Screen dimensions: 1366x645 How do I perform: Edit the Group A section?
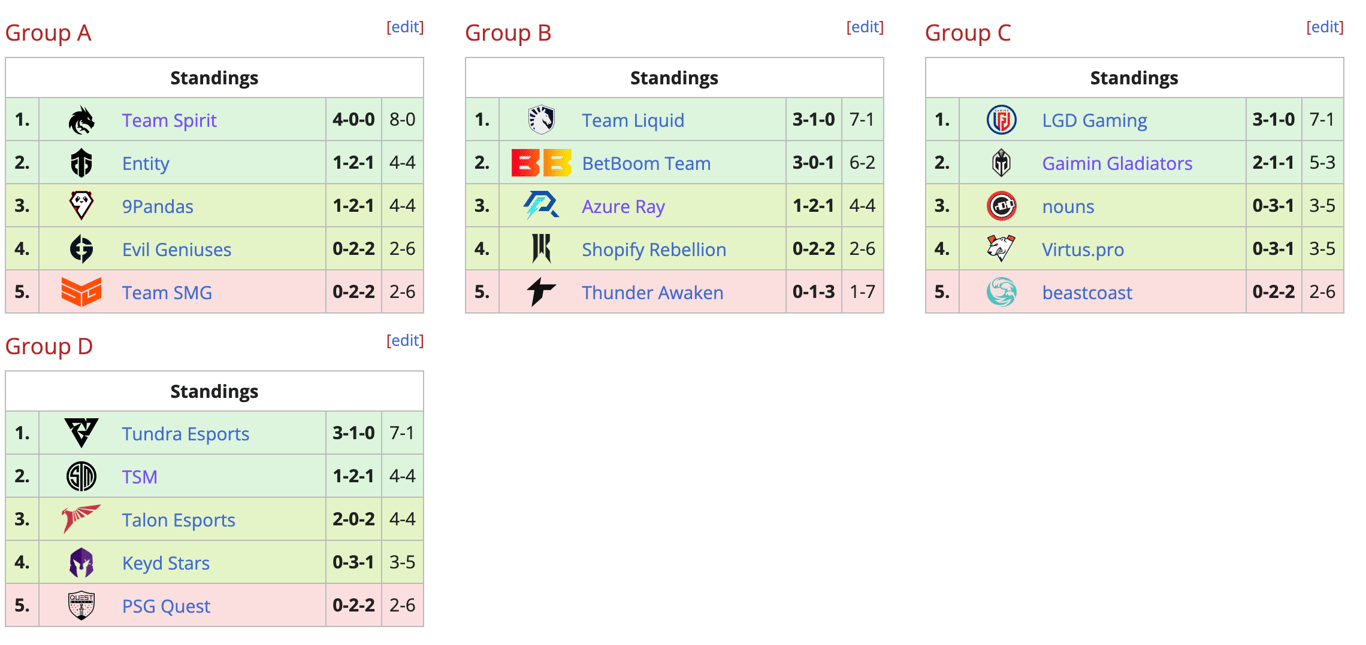pyautogui.click(x=405, y=27)
